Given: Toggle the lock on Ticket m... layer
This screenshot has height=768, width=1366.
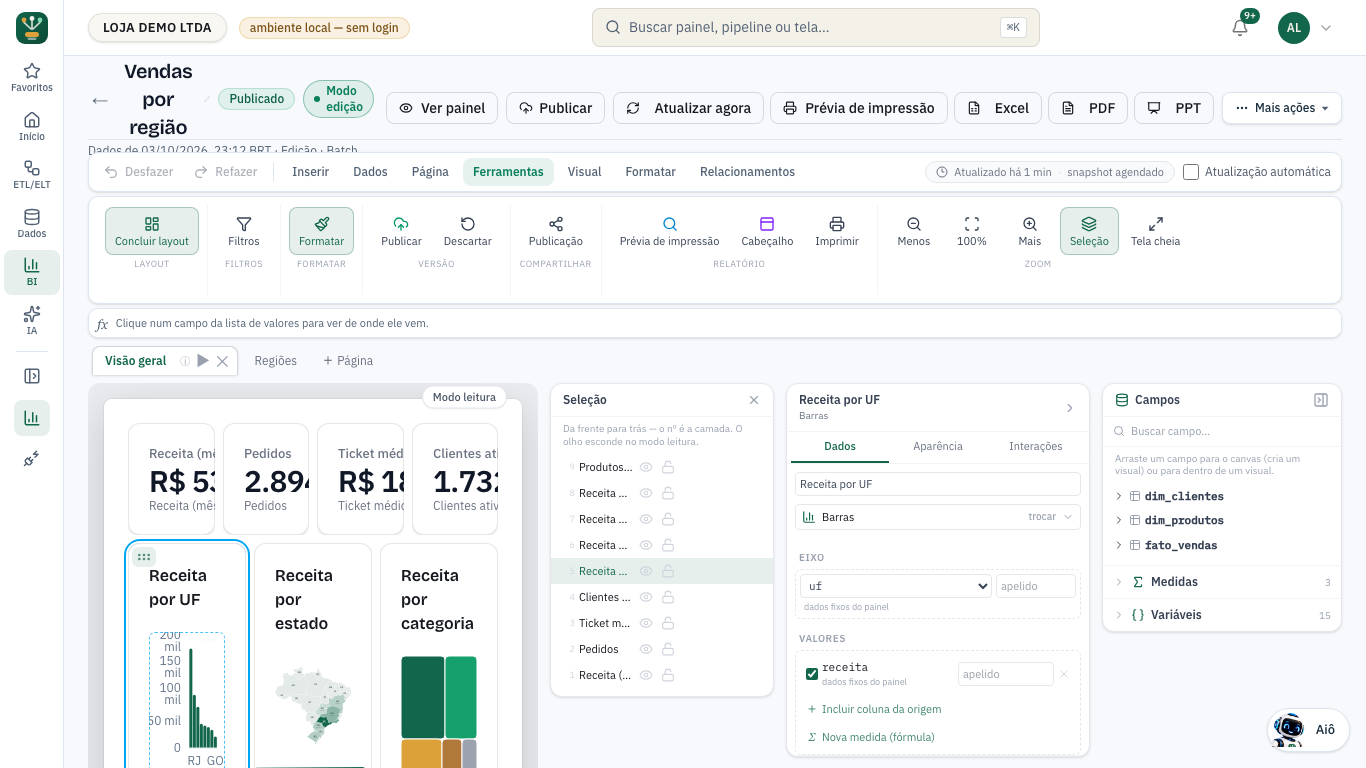Looking at the screenshot, I should [668, 623].
